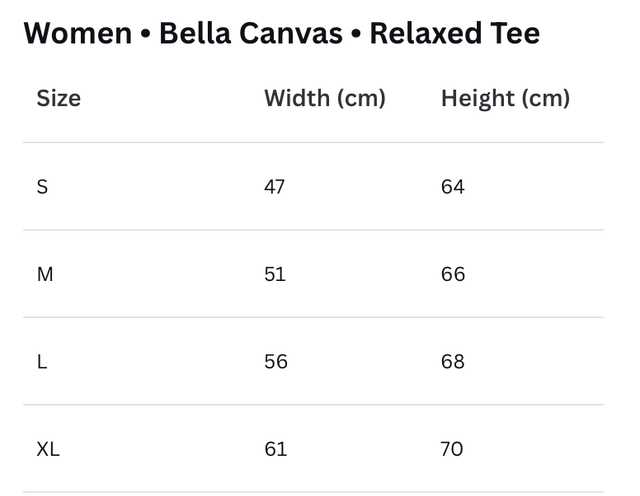Choose the width value 61

tap(276, 449)
